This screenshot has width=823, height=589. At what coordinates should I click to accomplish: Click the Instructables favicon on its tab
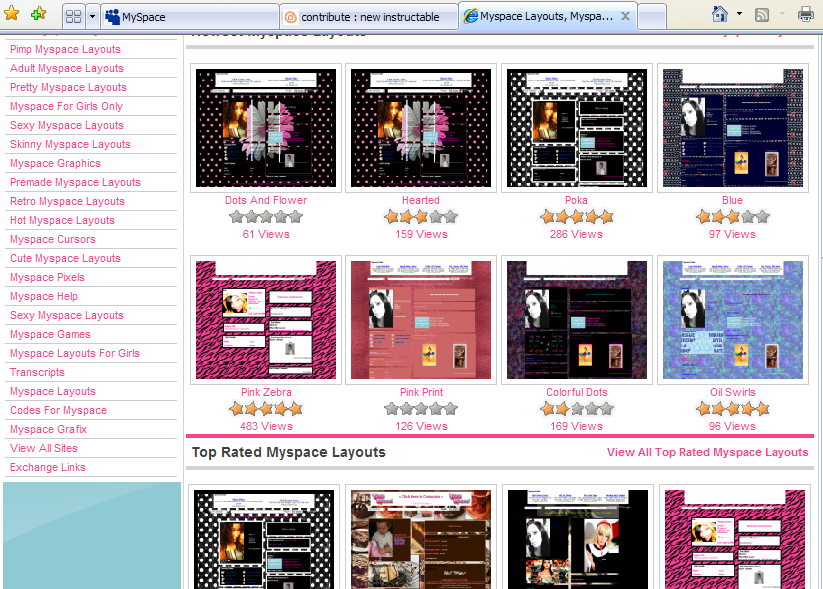click(290, 16)
